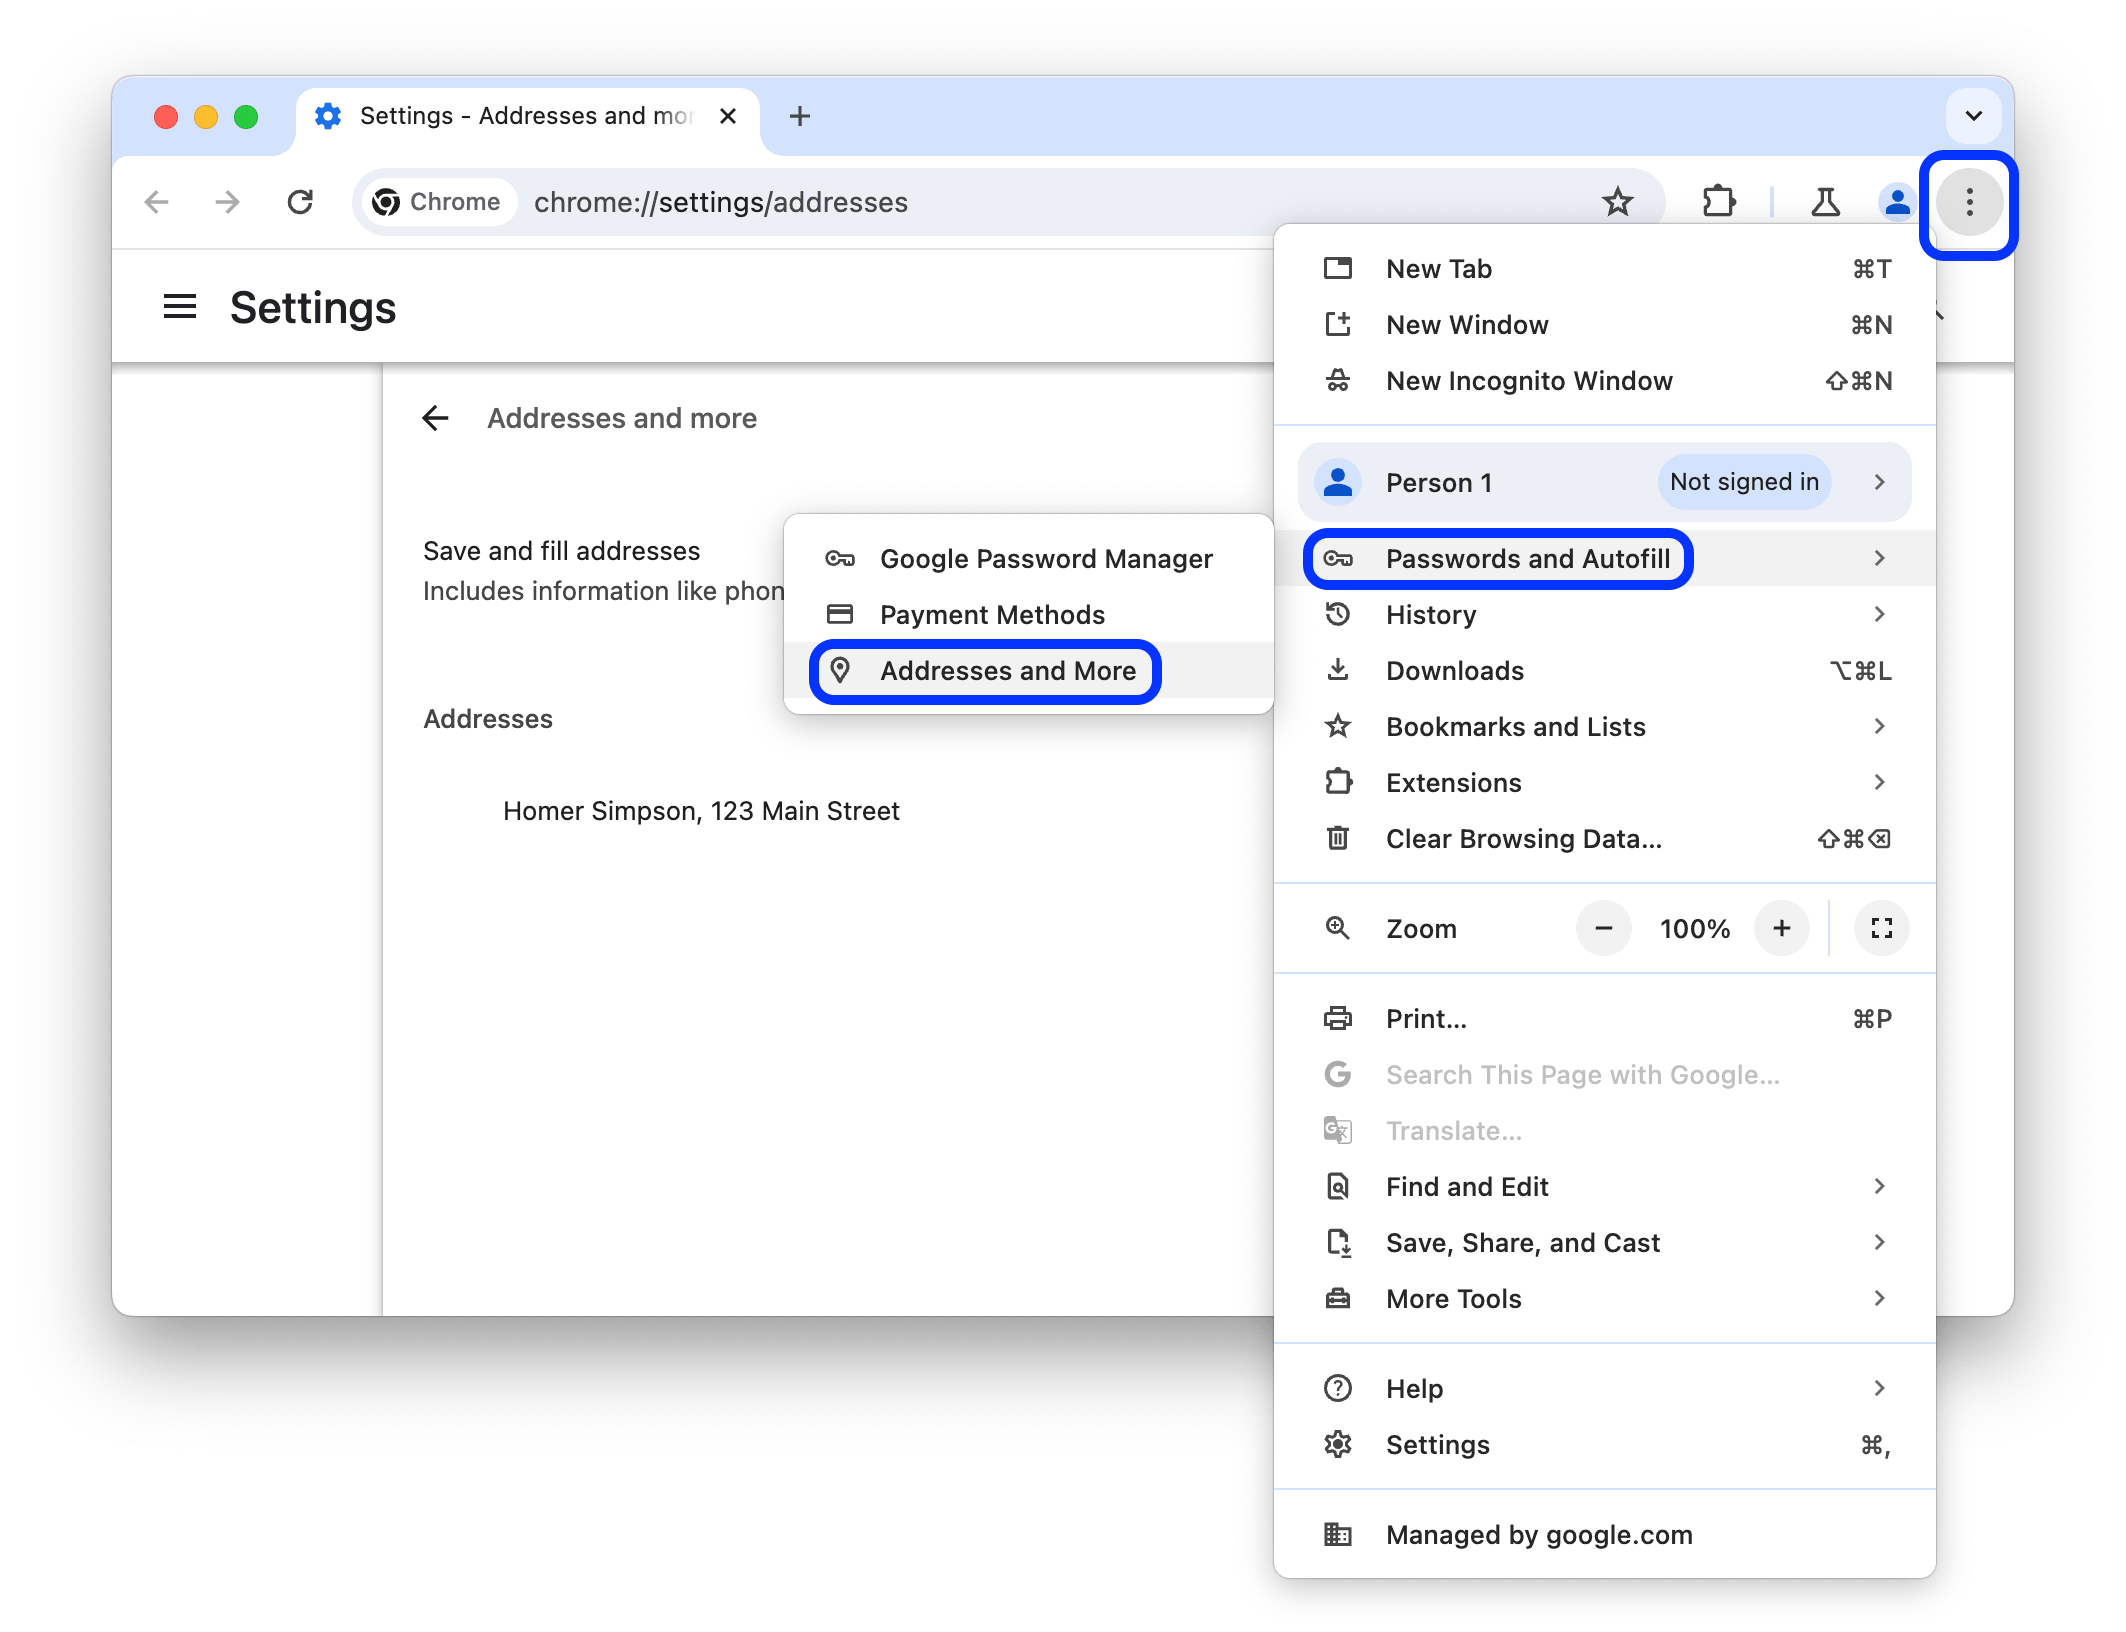This screenshot has height=1632, width=2126.
Task: Expand the History submenu chevron
Action: point(1881,614)
